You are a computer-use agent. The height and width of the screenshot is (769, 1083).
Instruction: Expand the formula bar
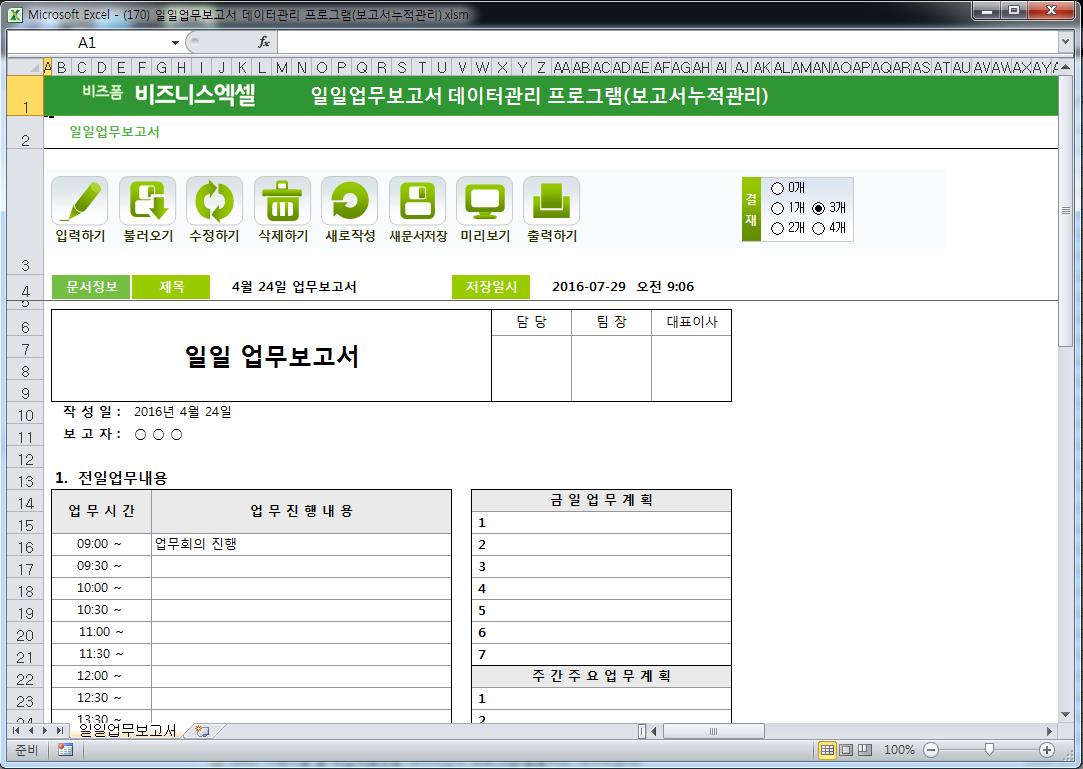(x=1065, y=42)
